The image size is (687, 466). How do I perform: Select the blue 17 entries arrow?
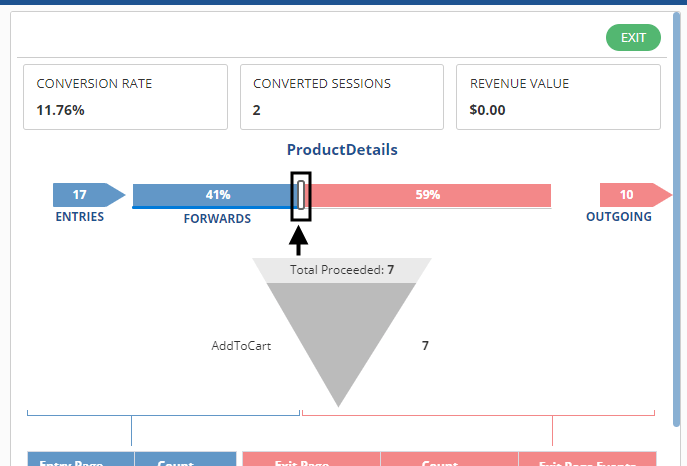[x=89, y=195]
